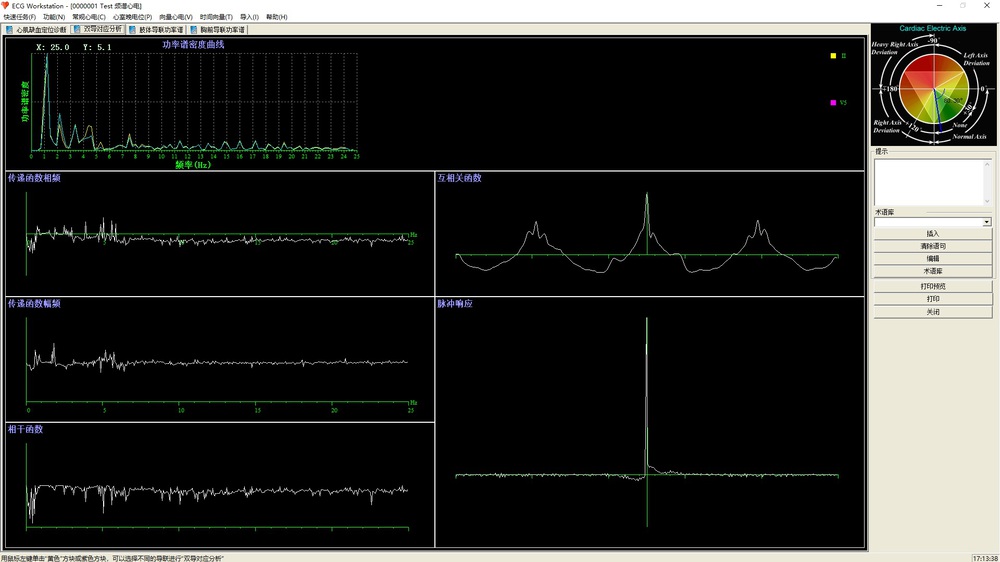The height and width of the screenshot is (562, 1000).
Task: Click the 编辑 button
Action: tap(933, 259)
